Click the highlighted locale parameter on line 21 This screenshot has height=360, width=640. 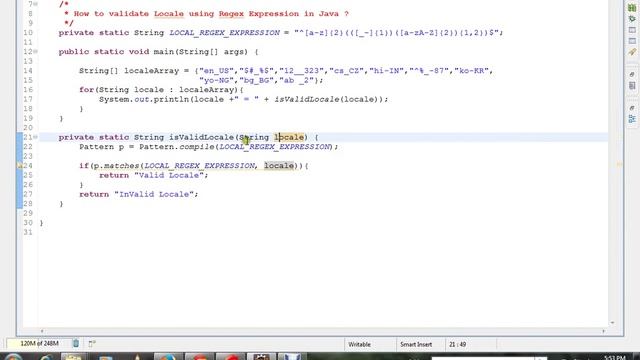pyautogui.click(x=289, y=137)
